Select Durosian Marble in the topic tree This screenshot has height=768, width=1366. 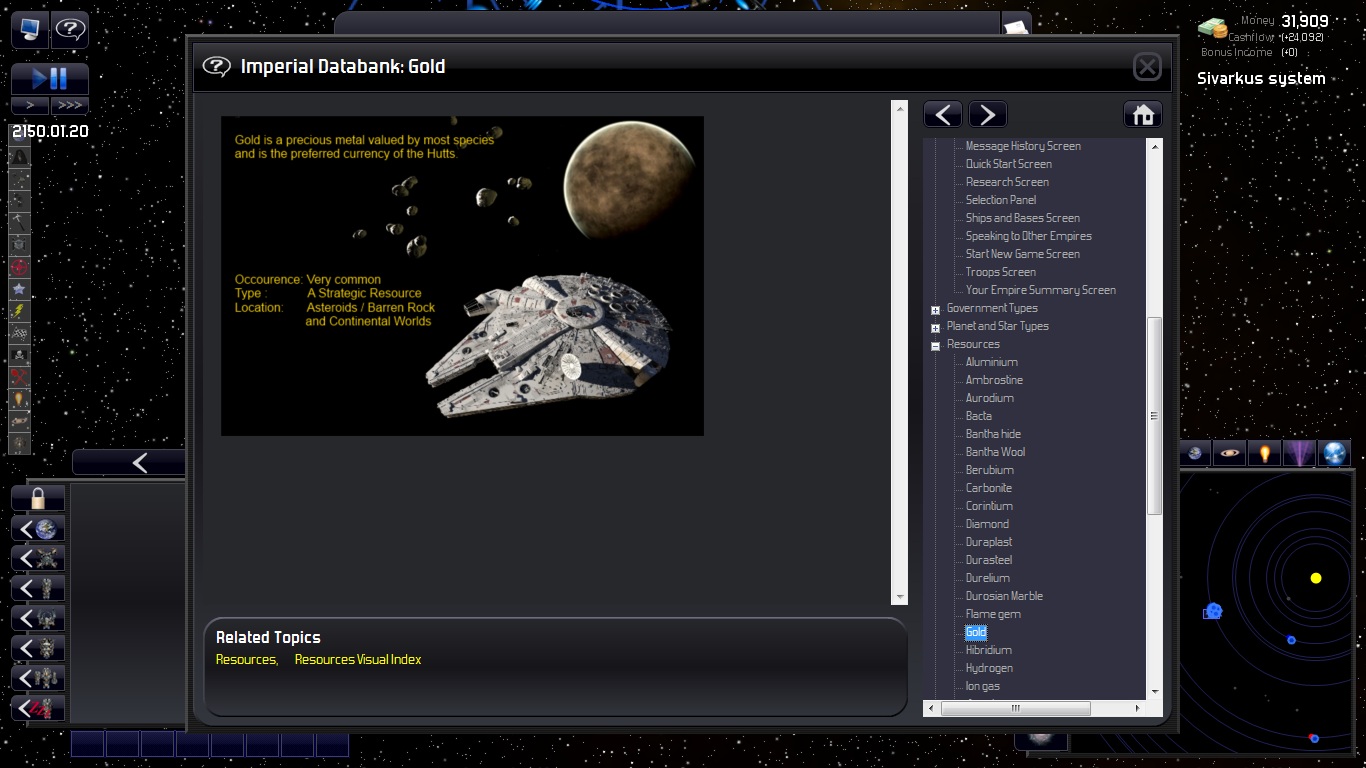1004,596
